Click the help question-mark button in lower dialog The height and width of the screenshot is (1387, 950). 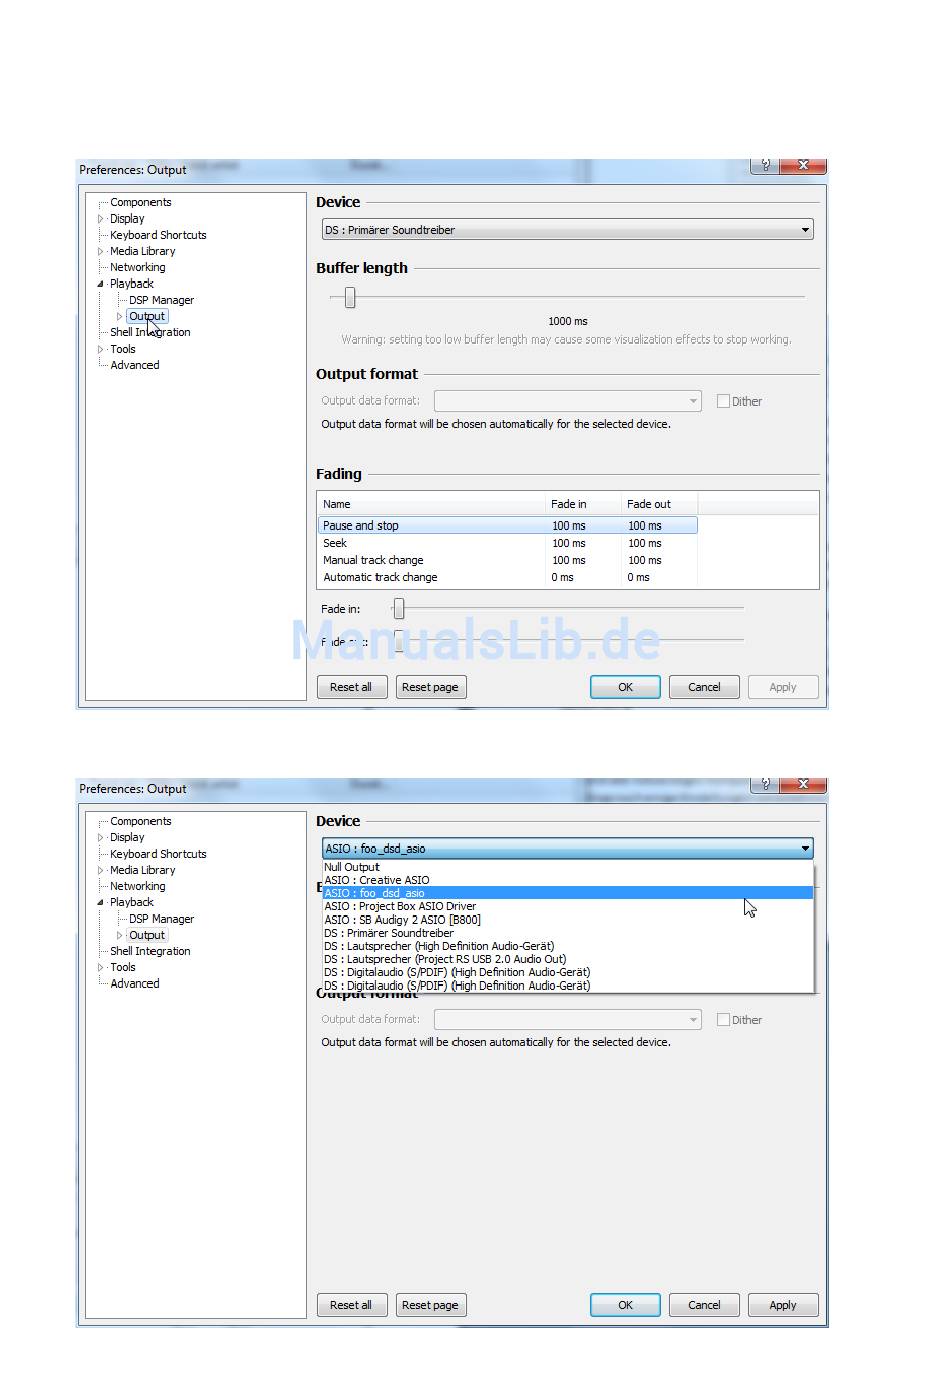[765, 784]
